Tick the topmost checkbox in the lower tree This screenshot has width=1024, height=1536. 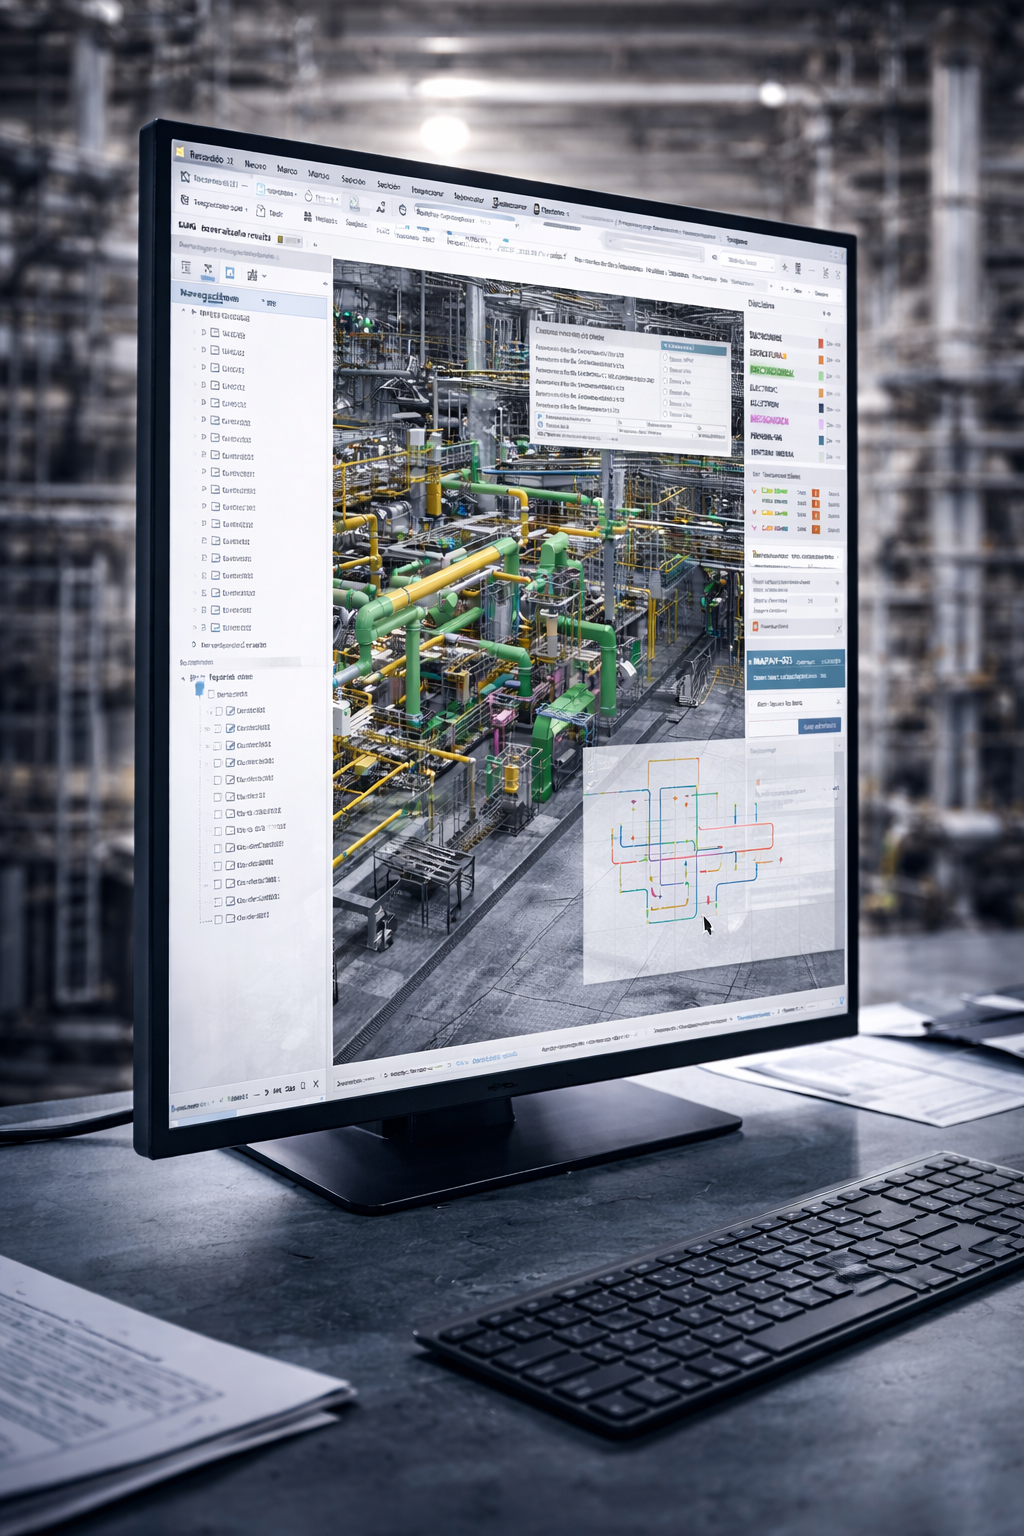(211, 694)
